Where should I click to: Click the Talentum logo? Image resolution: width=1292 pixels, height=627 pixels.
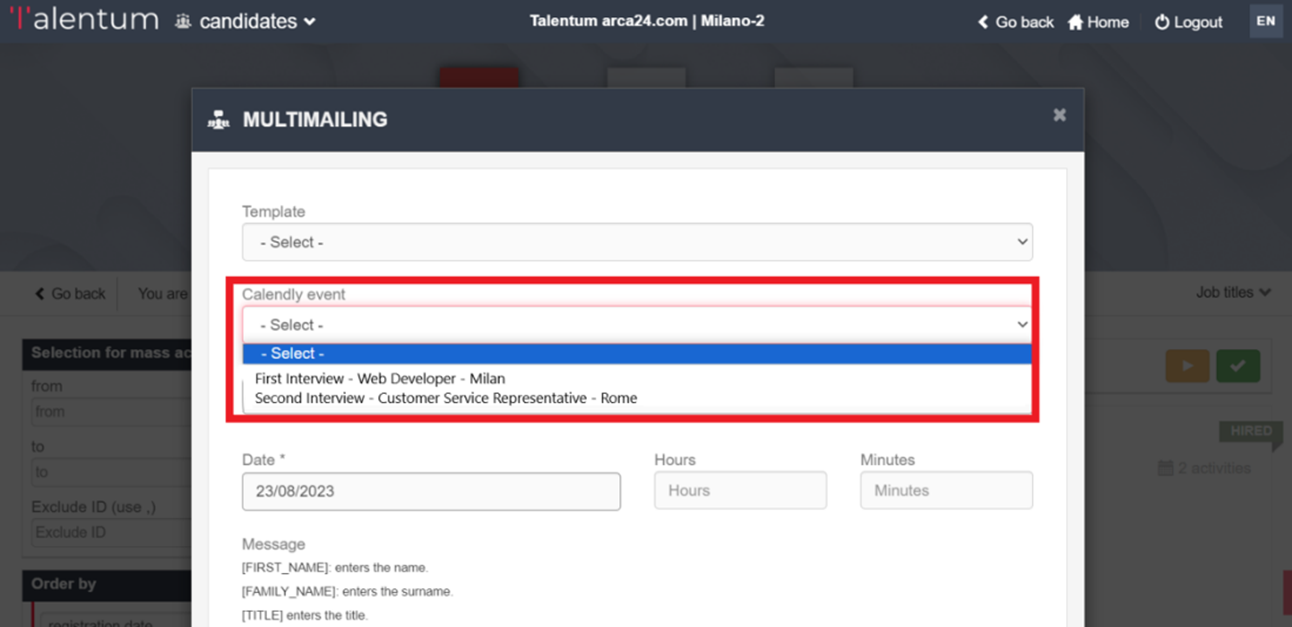(x=83, y=20)
